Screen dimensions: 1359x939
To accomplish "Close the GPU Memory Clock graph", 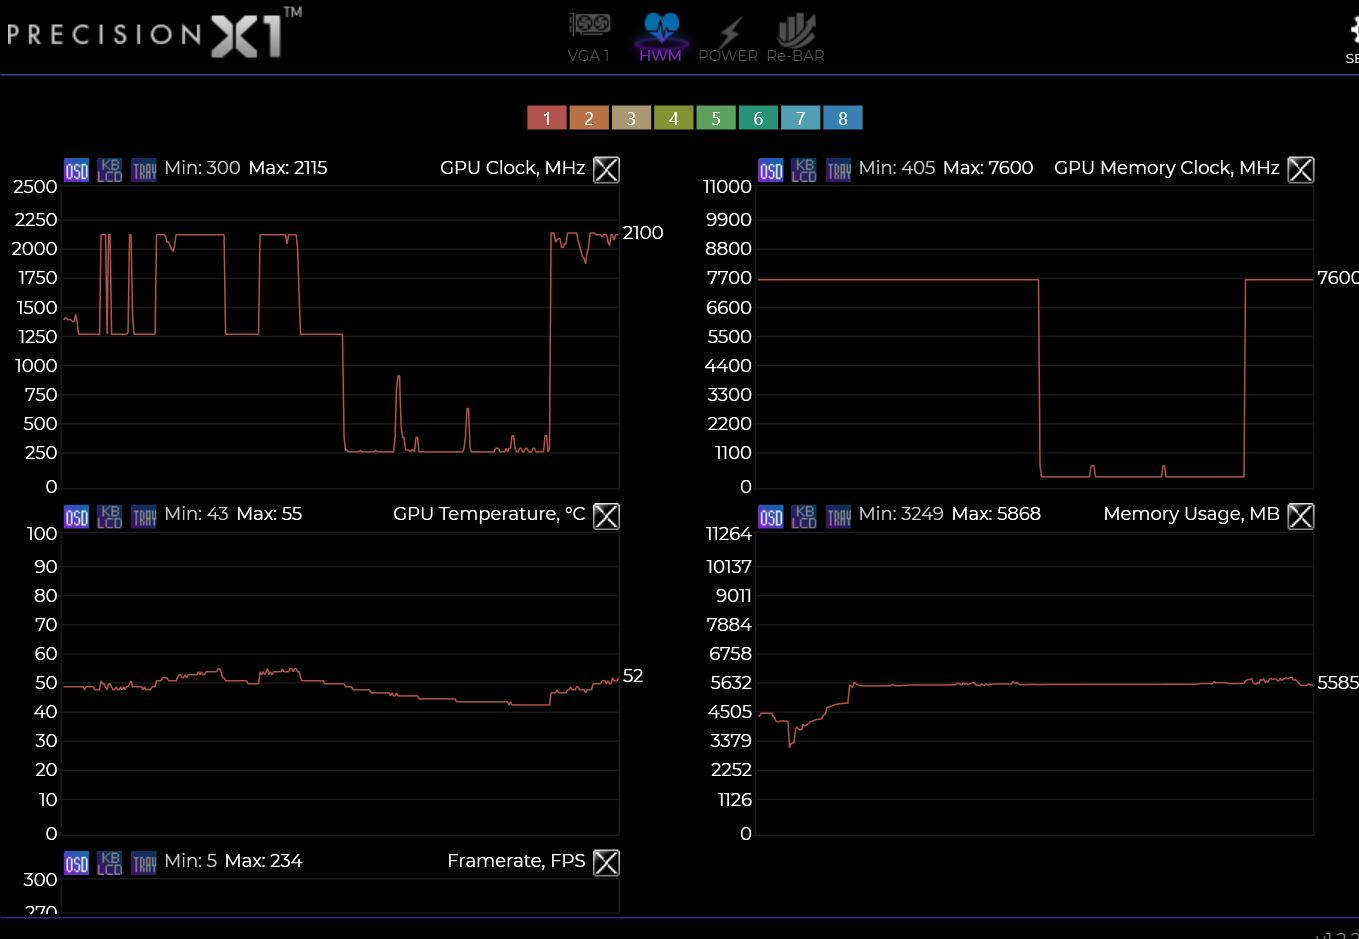I will coord(1300,170).
